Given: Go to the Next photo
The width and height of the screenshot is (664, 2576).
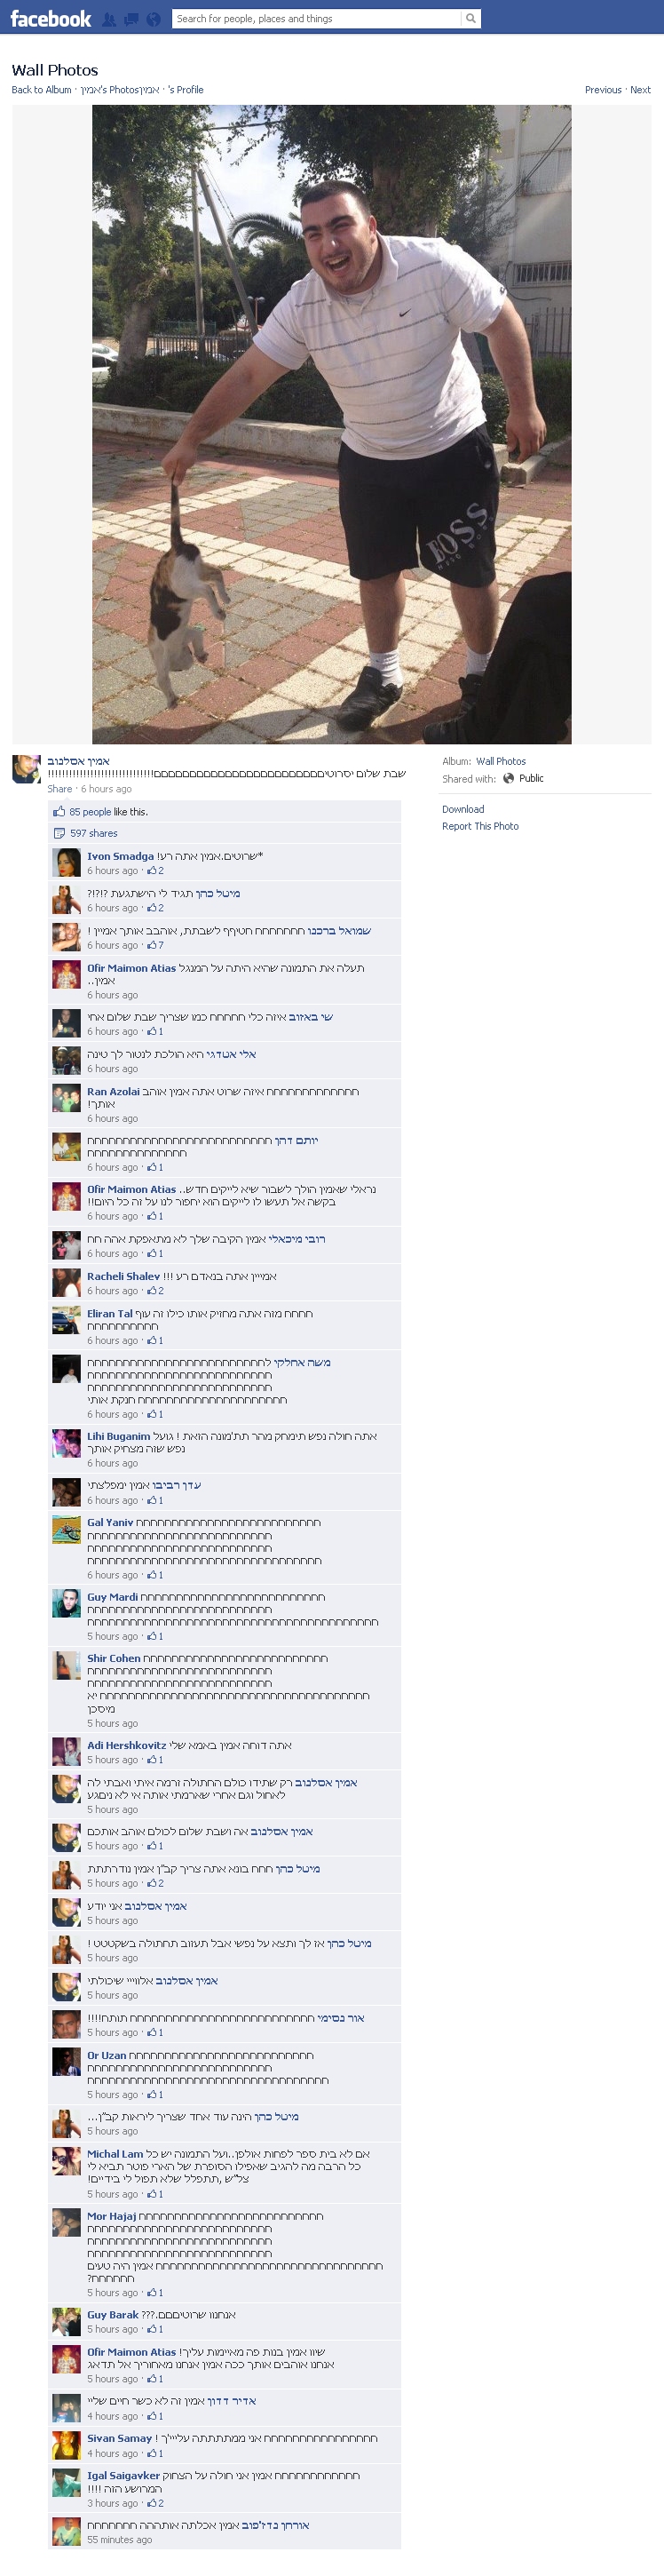Looking at the screenshot, I should [641, 90].
